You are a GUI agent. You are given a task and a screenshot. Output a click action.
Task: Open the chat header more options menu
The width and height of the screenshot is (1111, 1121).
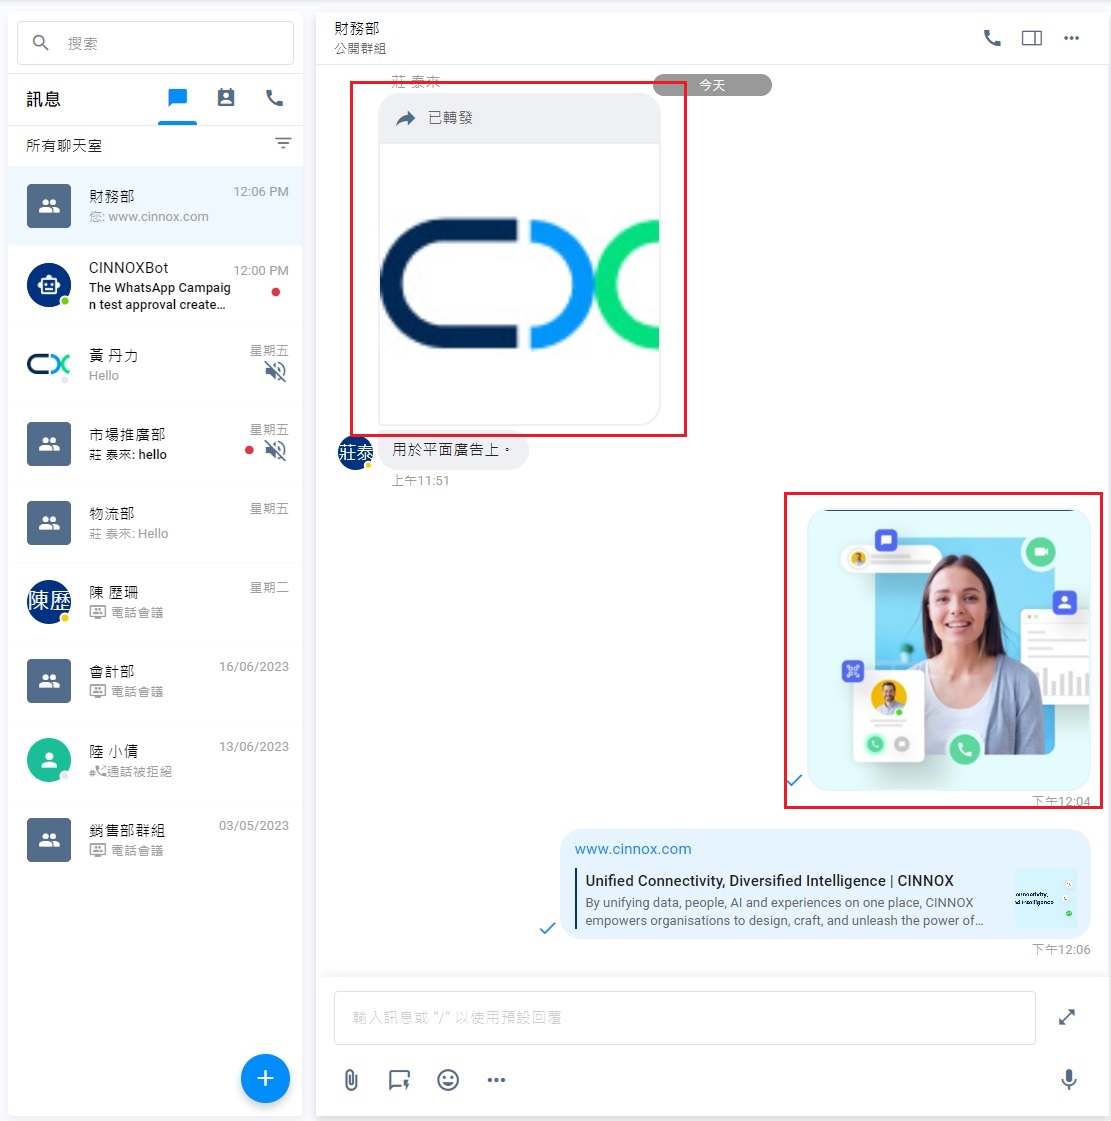[x=1071, y=38]
